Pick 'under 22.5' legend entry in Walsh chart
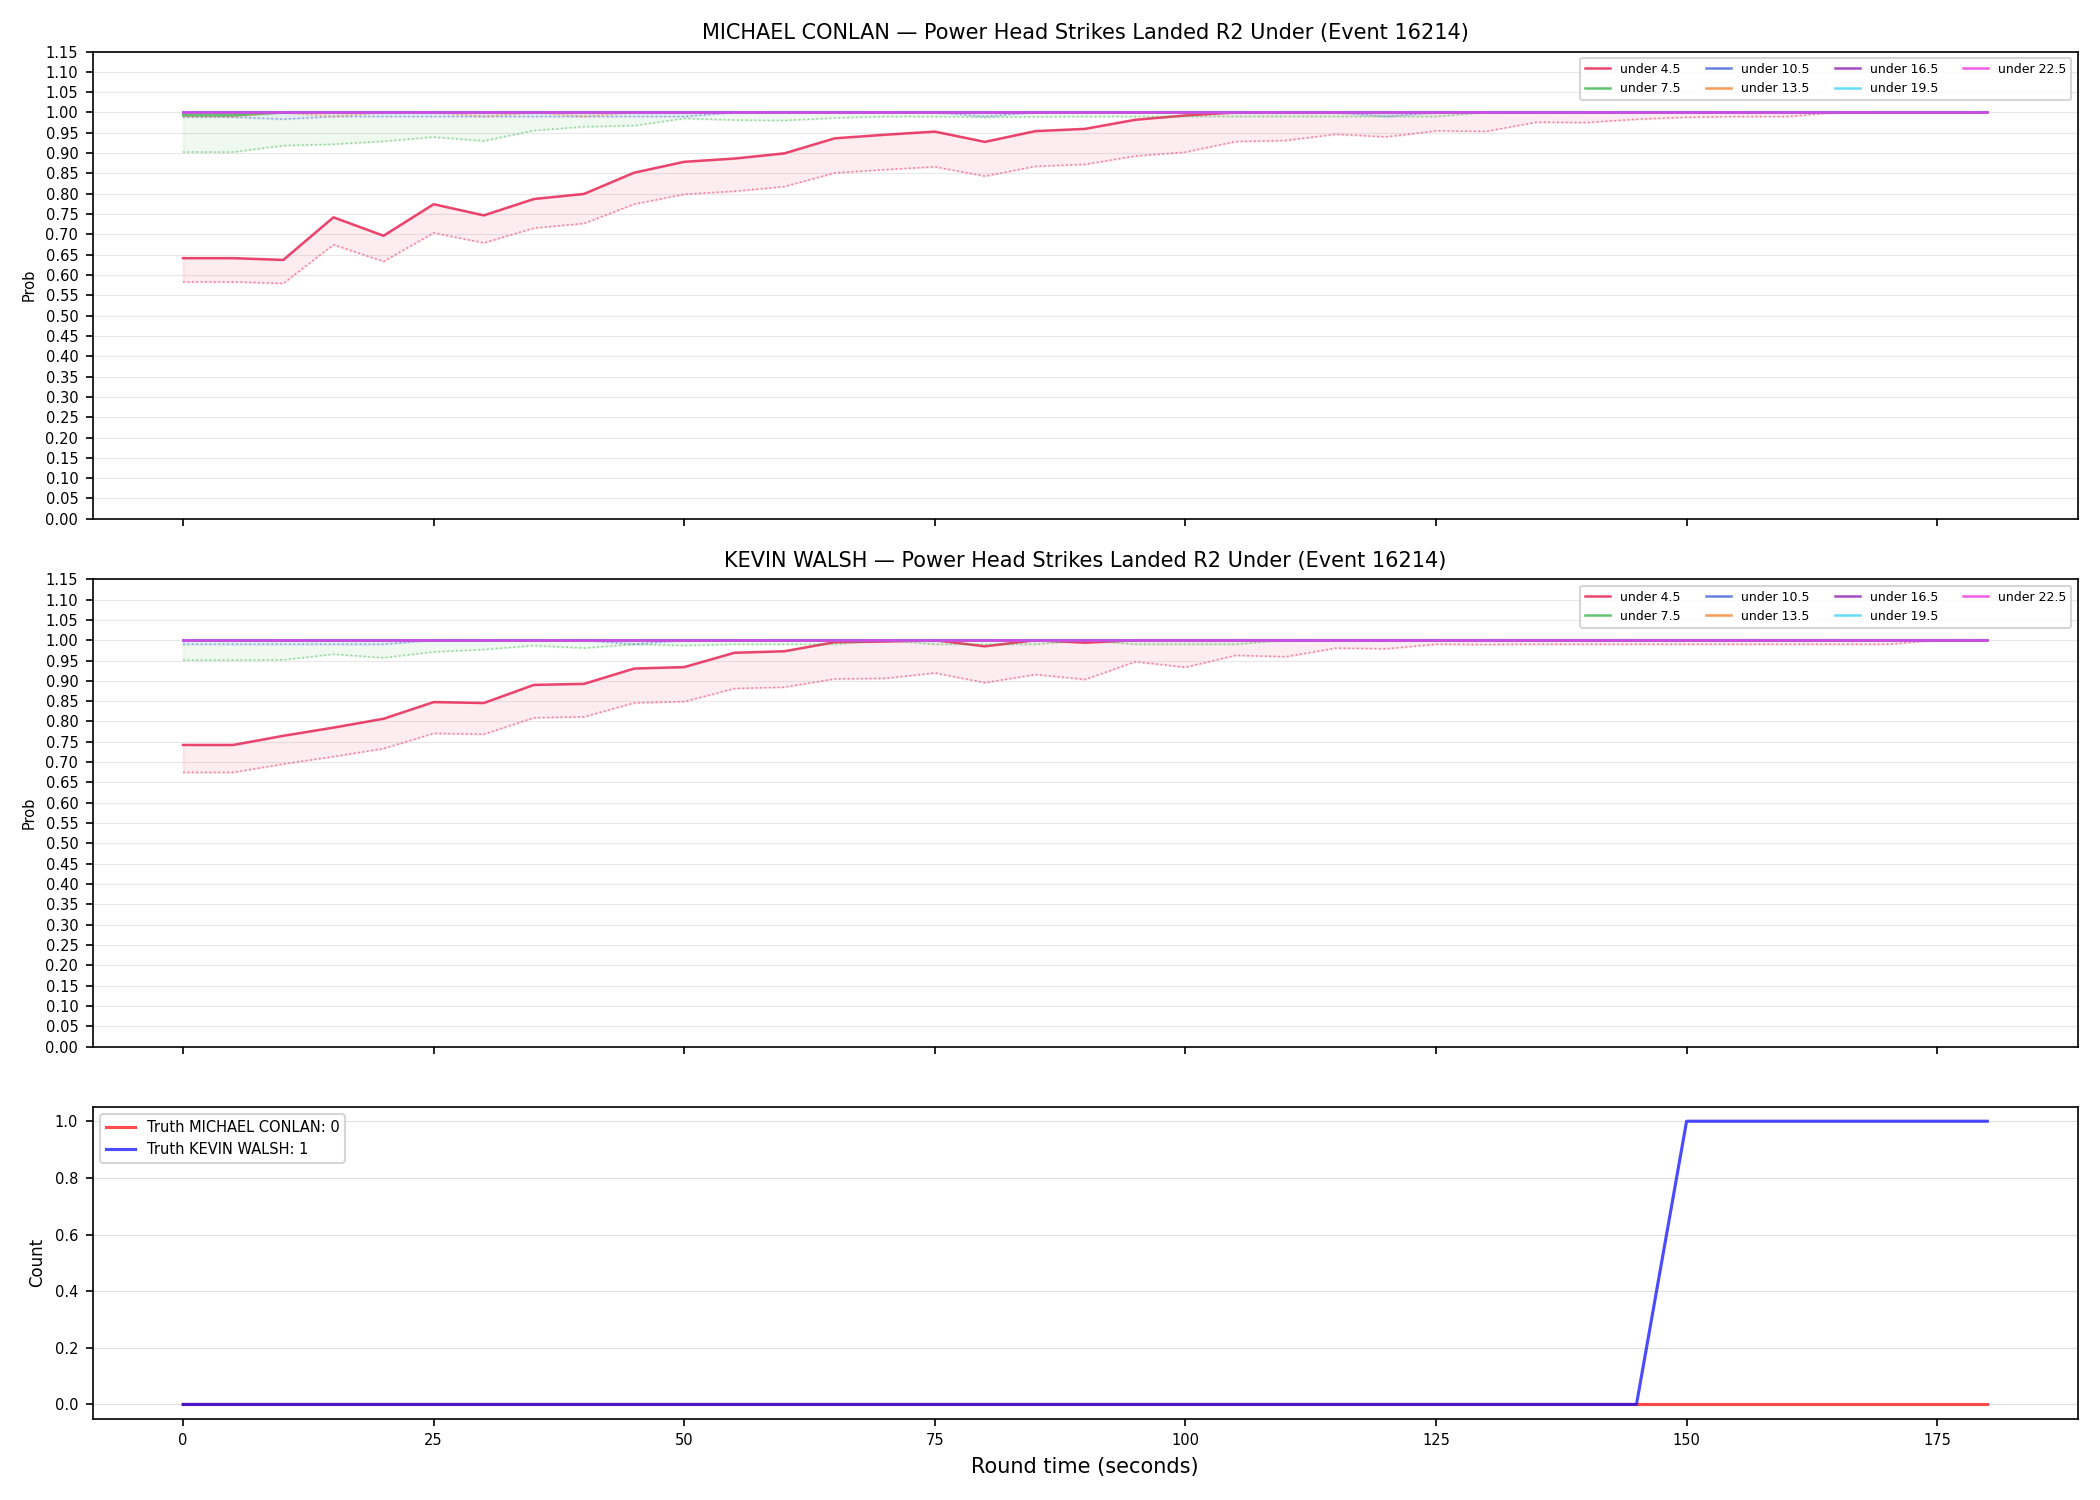Viewport: 2100px width, 1500px height. pos(2016,597)
